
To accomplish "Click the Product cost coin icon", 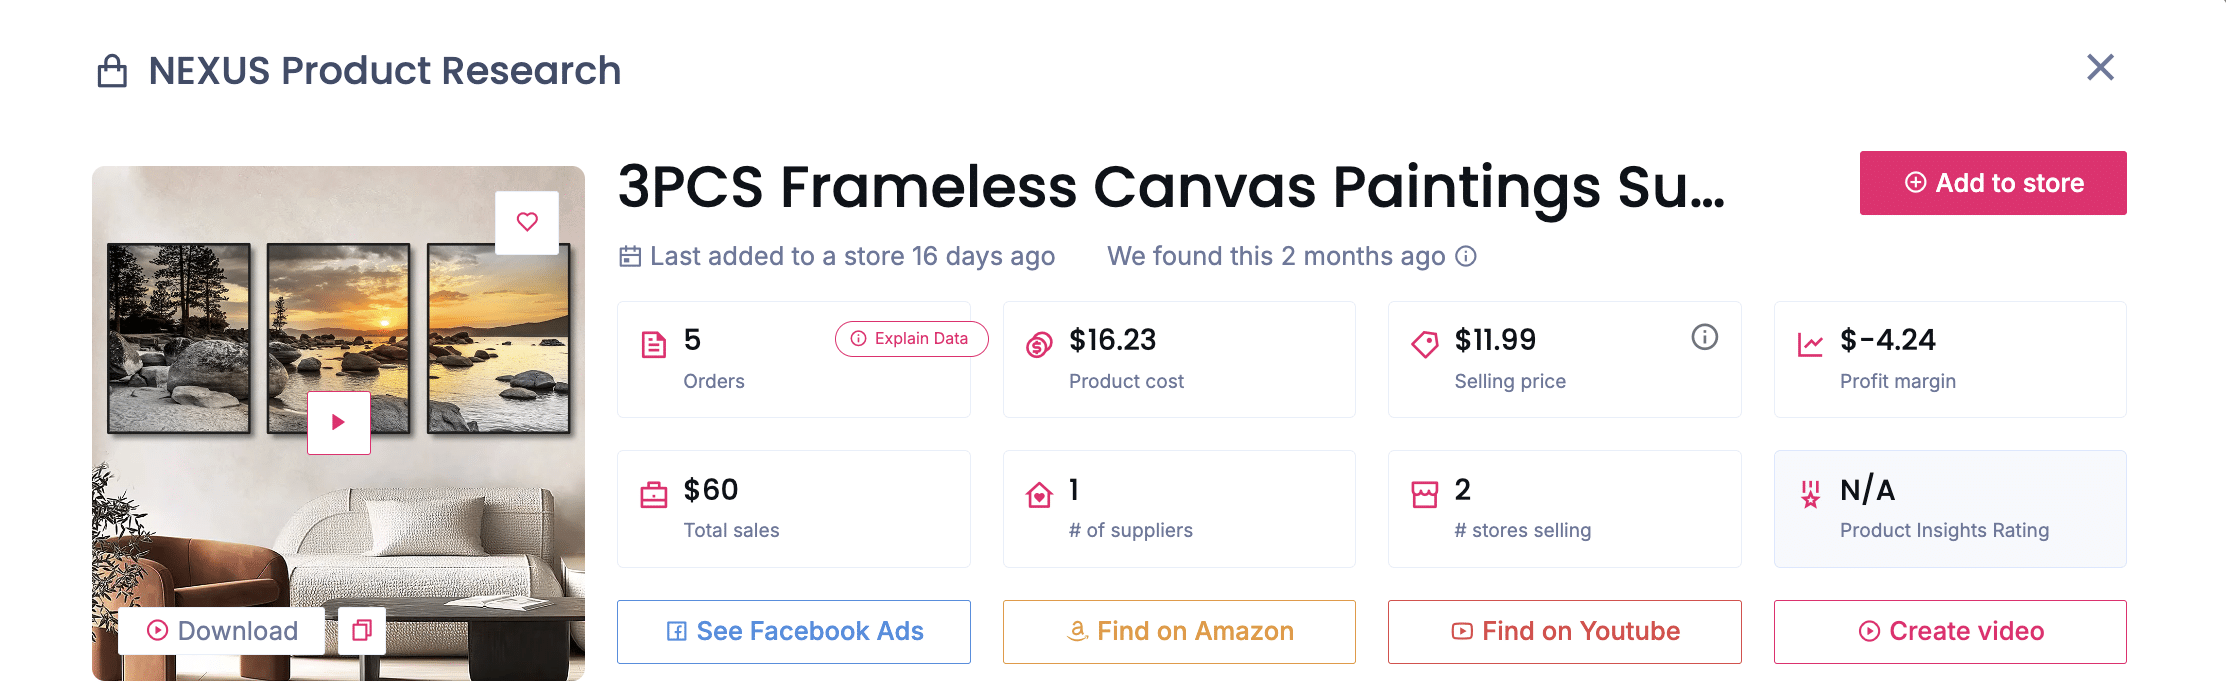I will pyautogui.click(x=1039, y=345).
